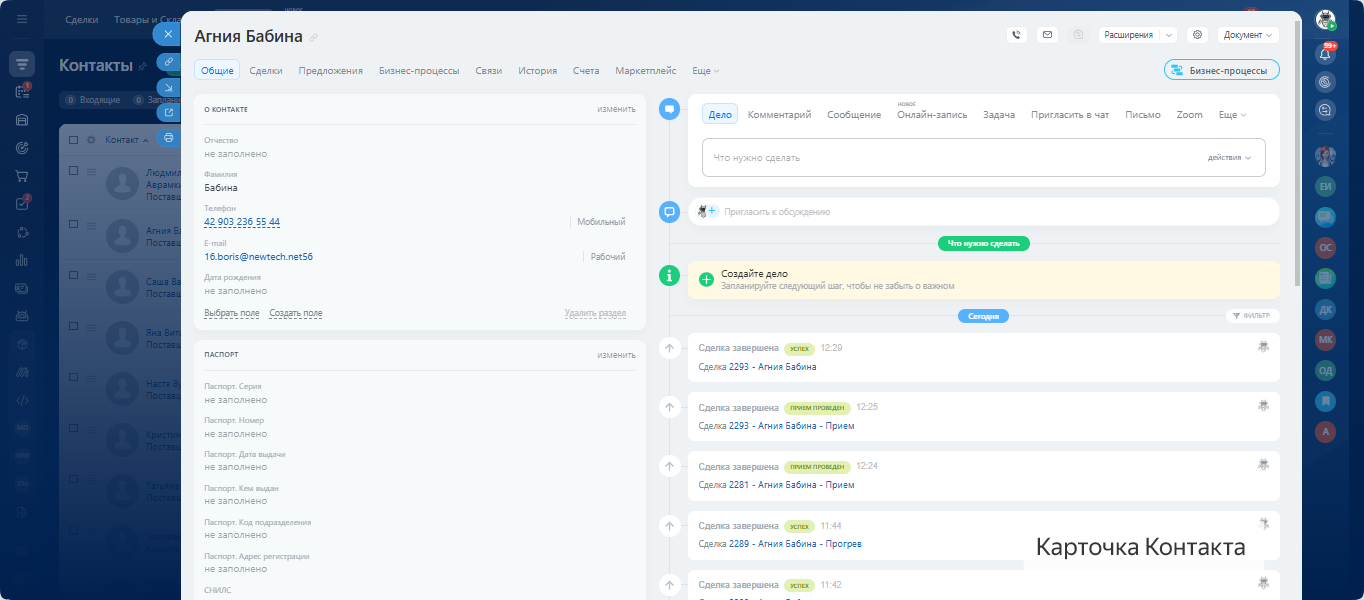Viewport: 1364px width, 600px height.
Task: Click the Бизнес-процессы button
Action: pos(1221,70)
